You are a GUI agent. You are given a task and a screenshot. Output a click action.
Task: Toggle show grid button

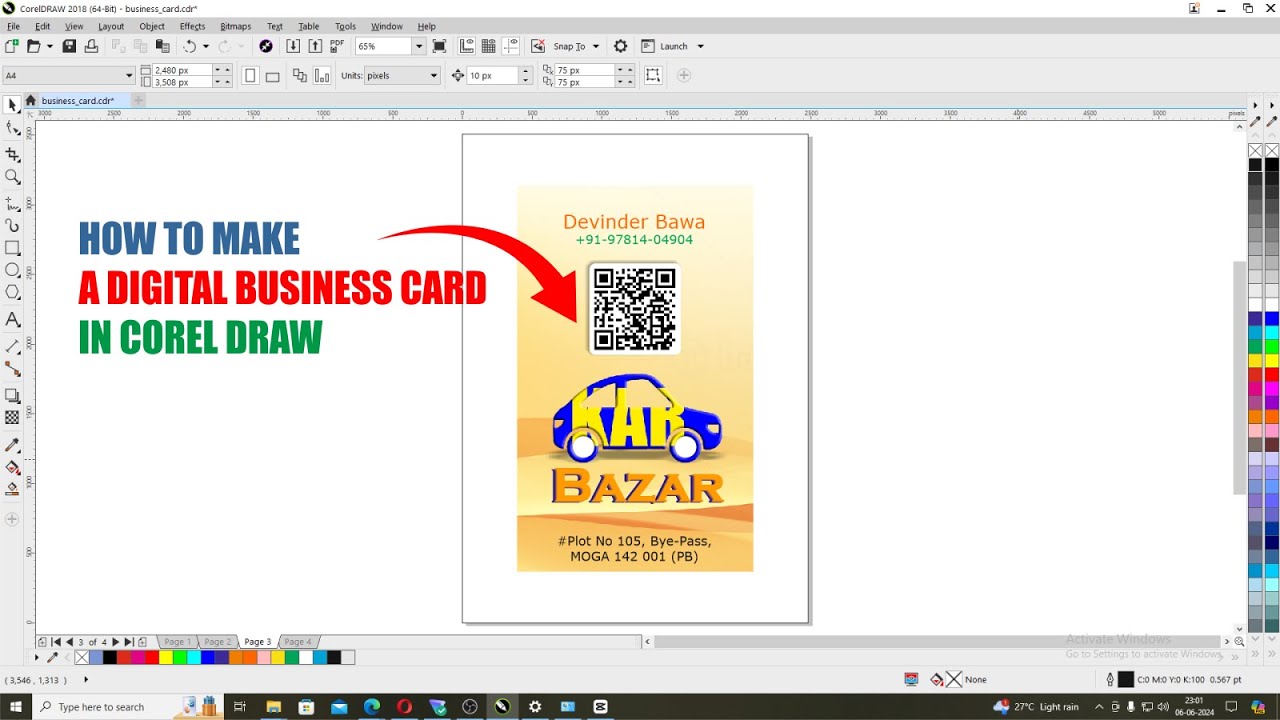489,46
